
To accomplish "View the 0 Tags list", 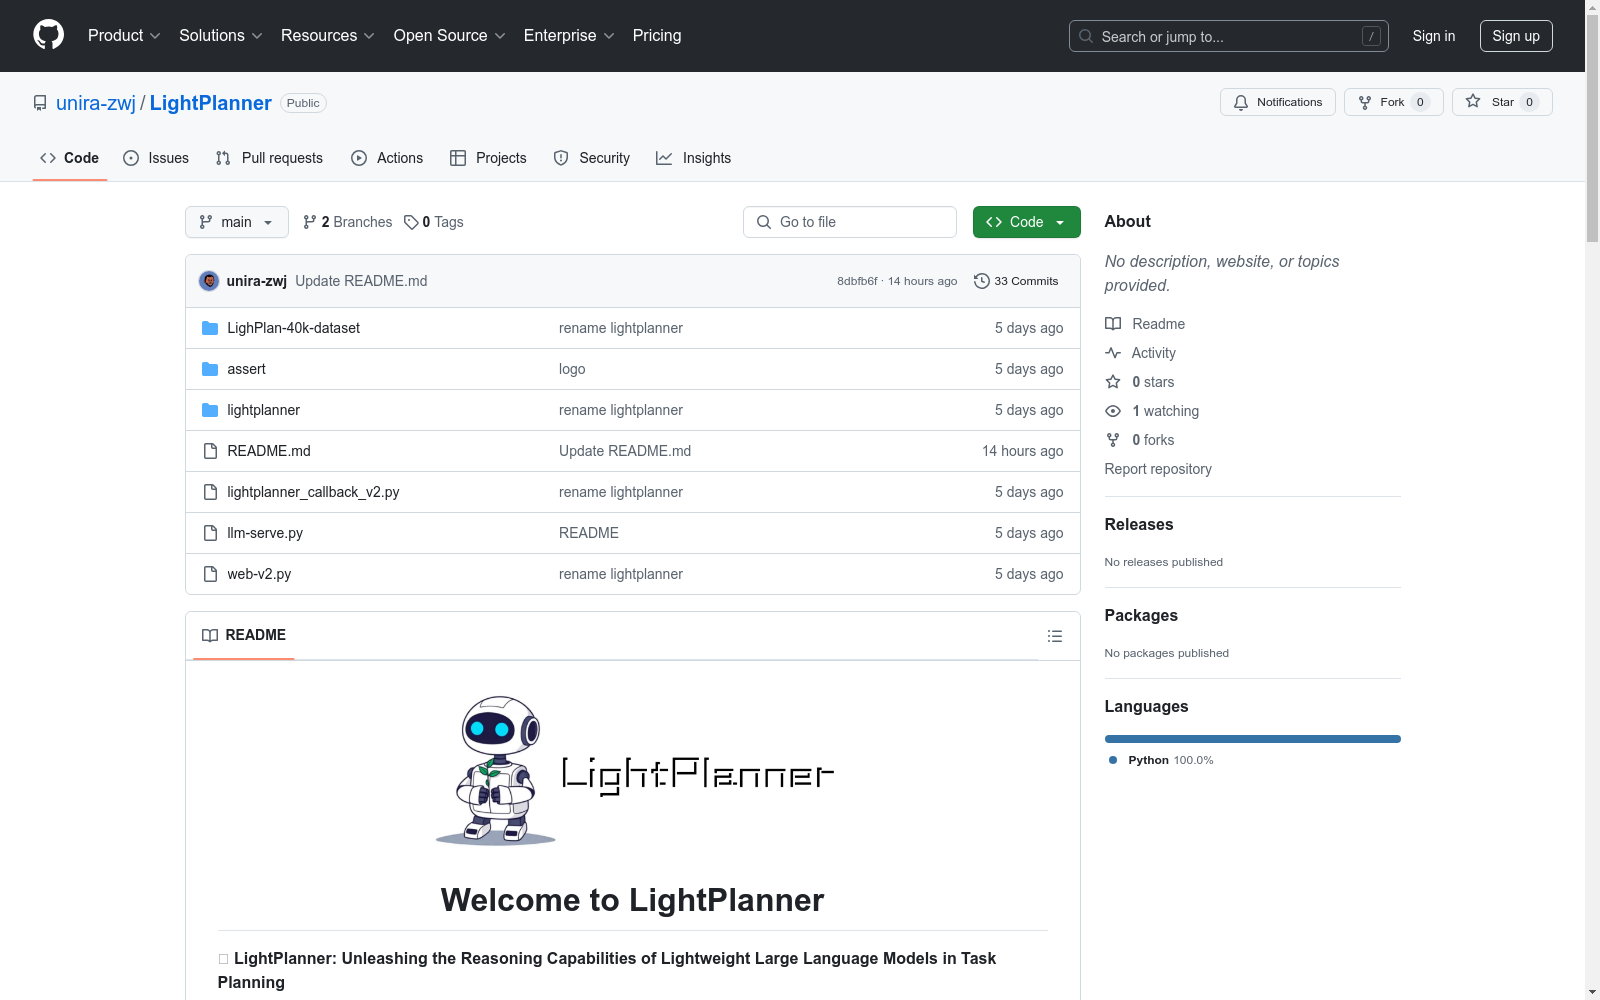I will [434, 222].
